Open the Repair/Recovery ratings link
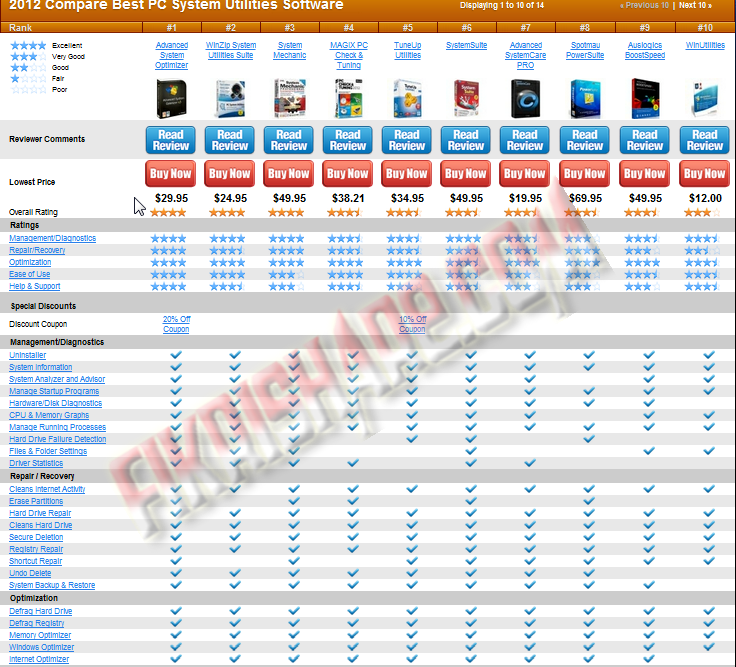This screenshot has width=736, height=667. coord(37,250)
